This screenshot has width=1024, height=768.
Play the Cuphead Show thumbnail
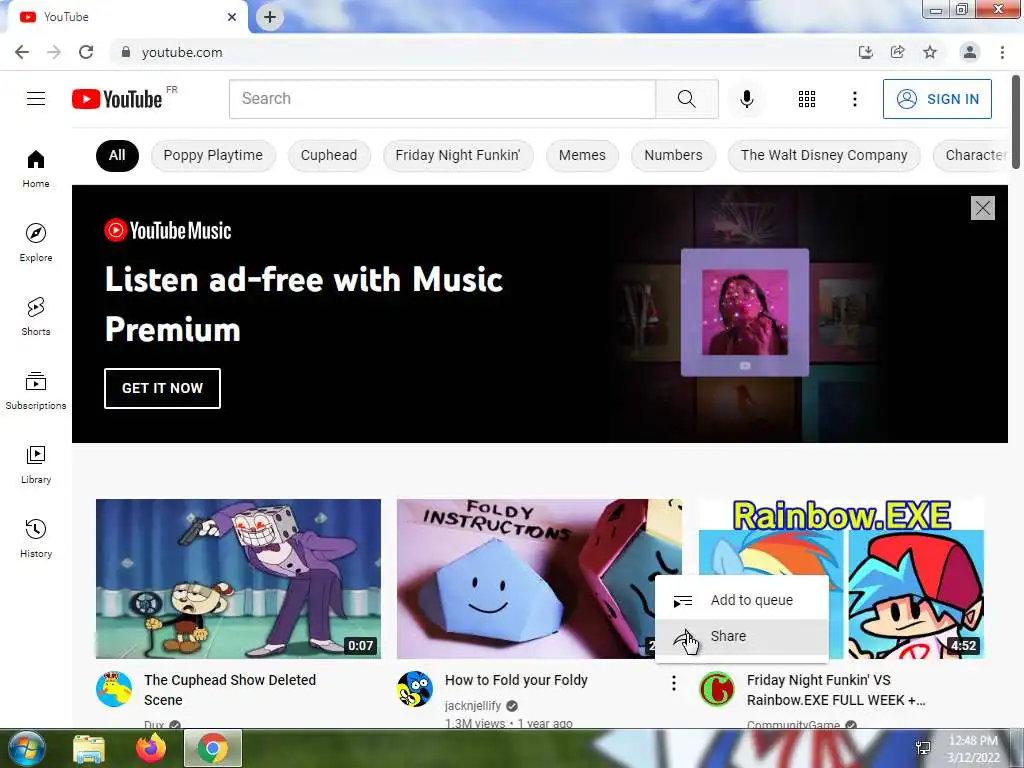(238, 579)
